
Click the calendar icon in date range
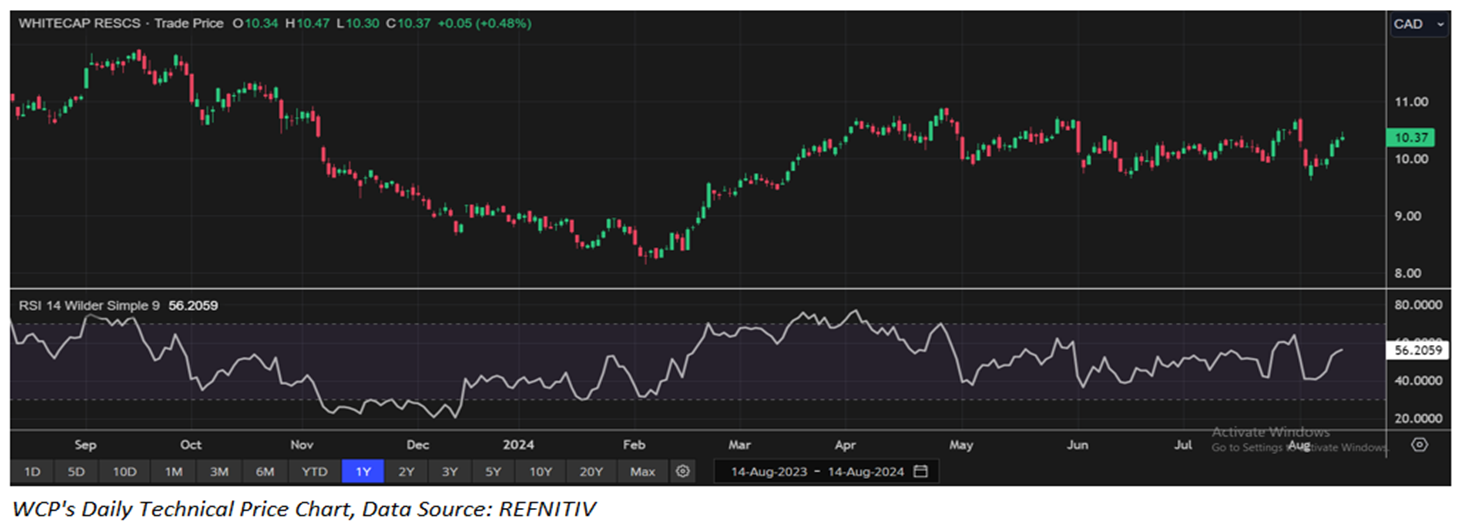(x=920, y=471)
